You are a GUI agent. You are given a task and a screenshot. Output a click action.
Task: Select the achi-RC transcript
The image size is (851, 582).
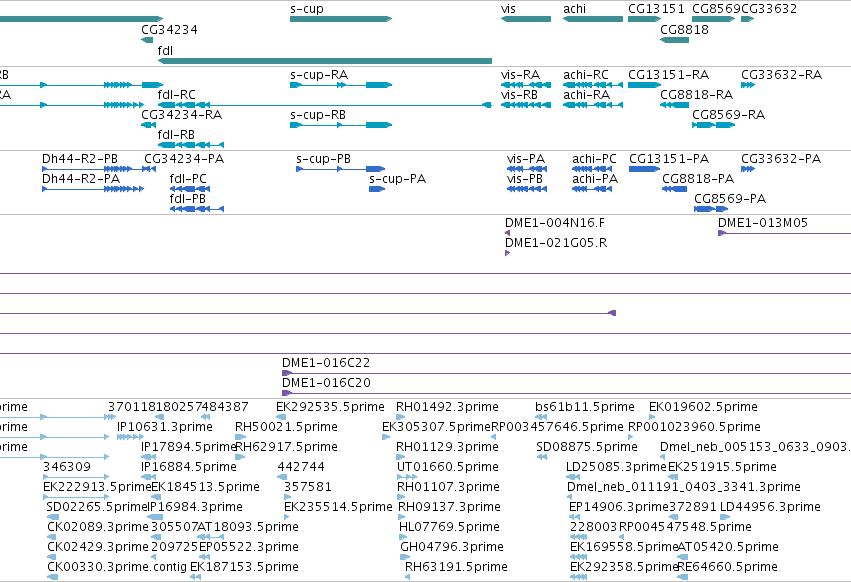click(593, 85)
